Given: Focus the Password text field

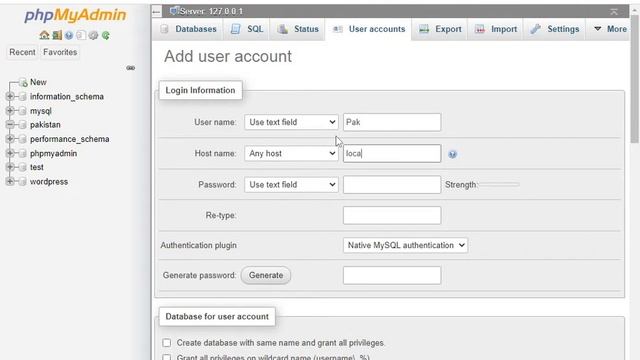Looking at the screenshot, I should pos(392,184).
